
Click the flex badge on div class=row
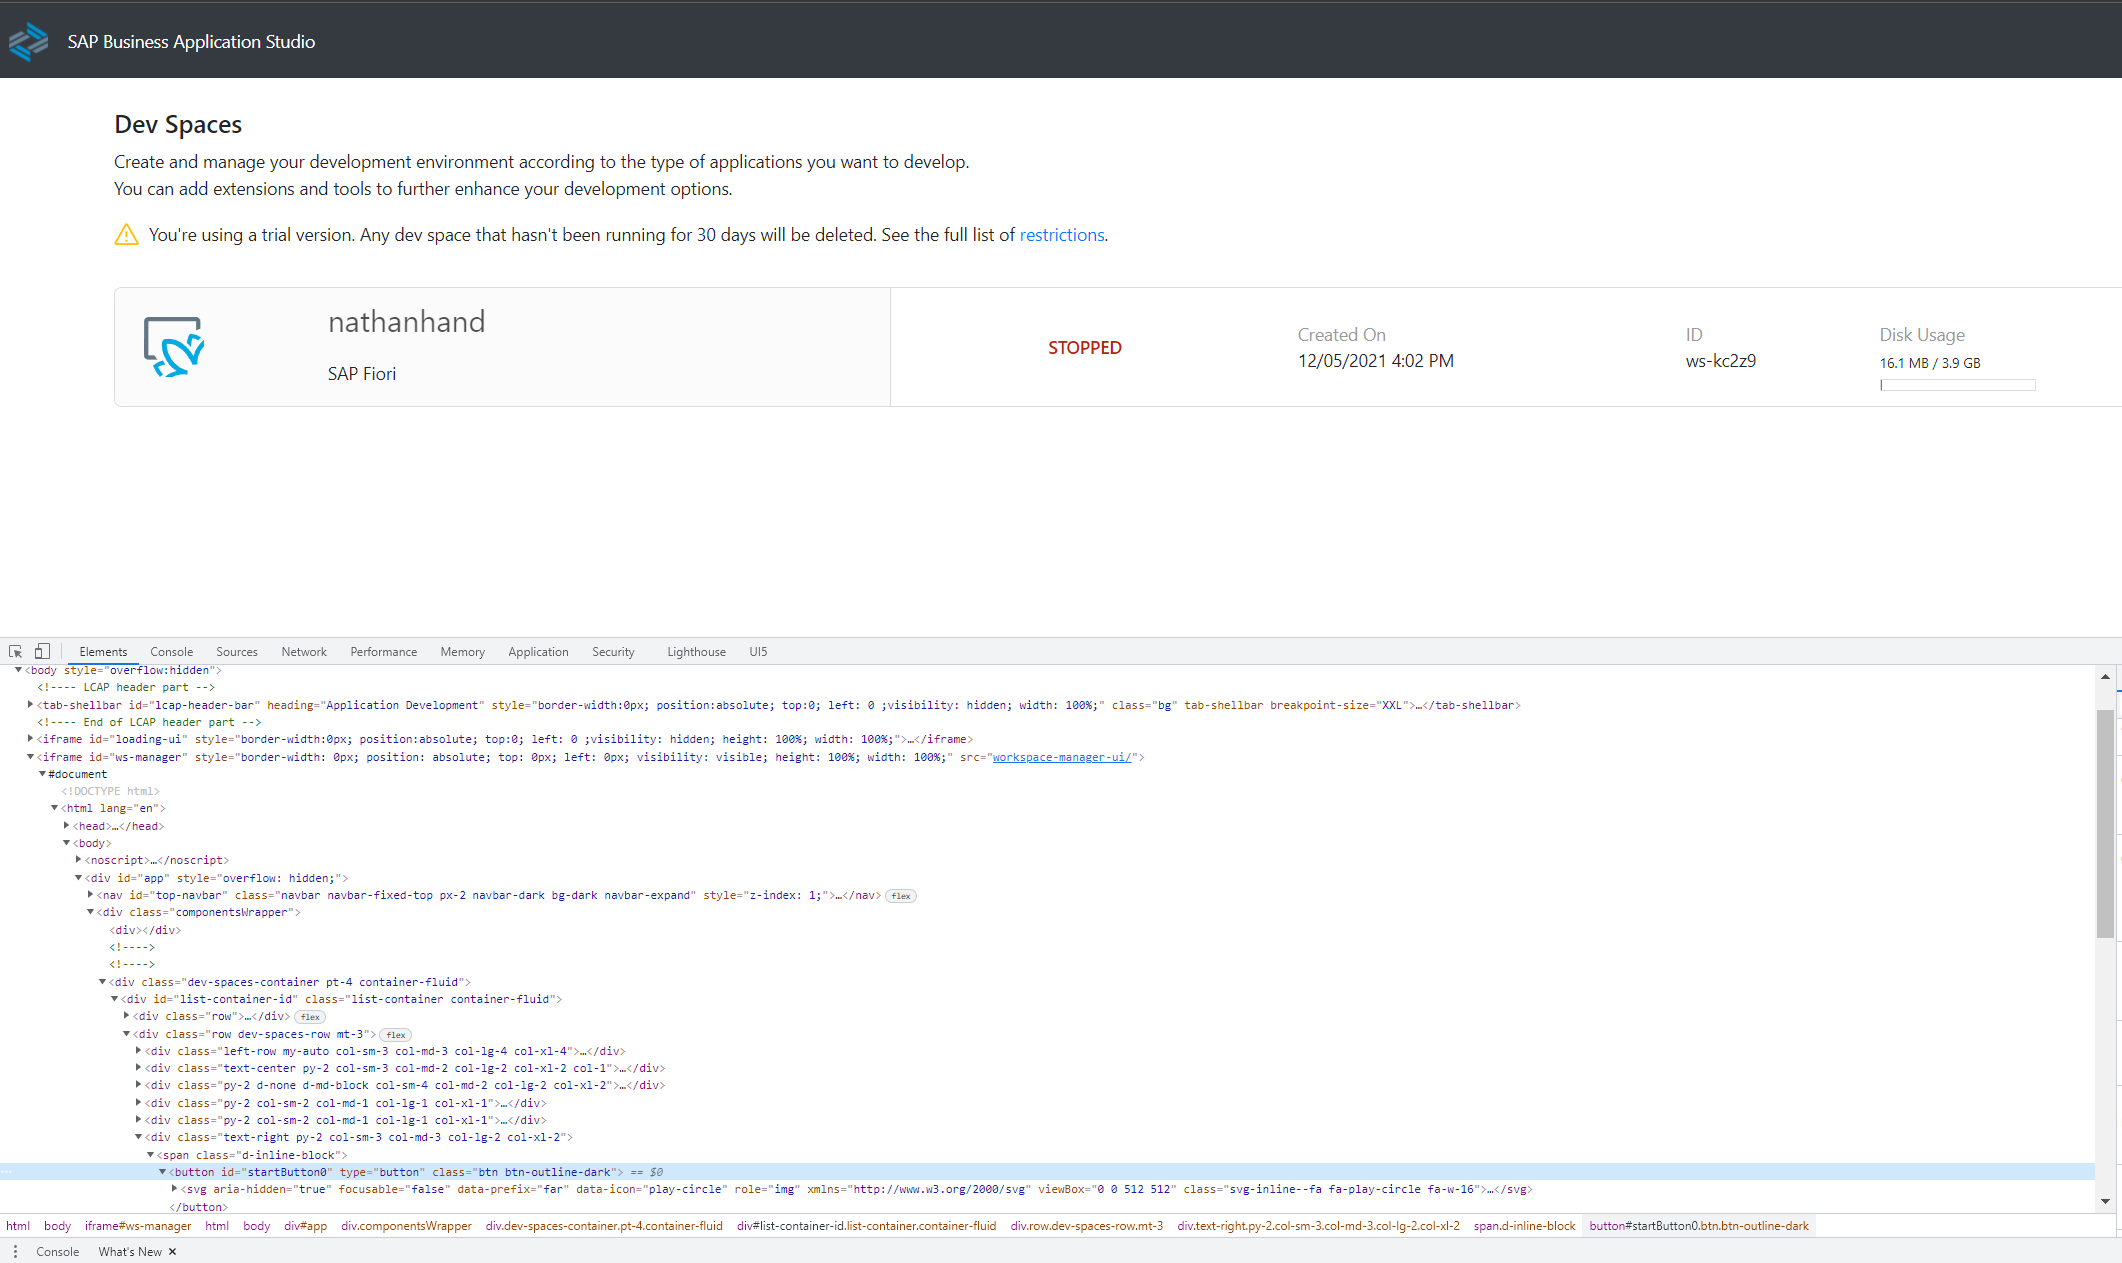coord(310,1017)
